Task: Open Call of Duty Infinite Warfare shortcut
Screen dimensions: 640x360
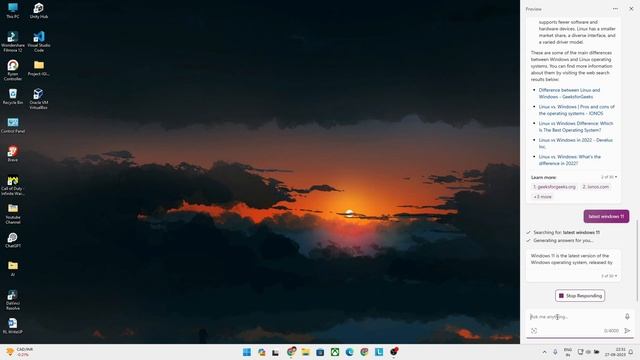Action: pos(13,185)
